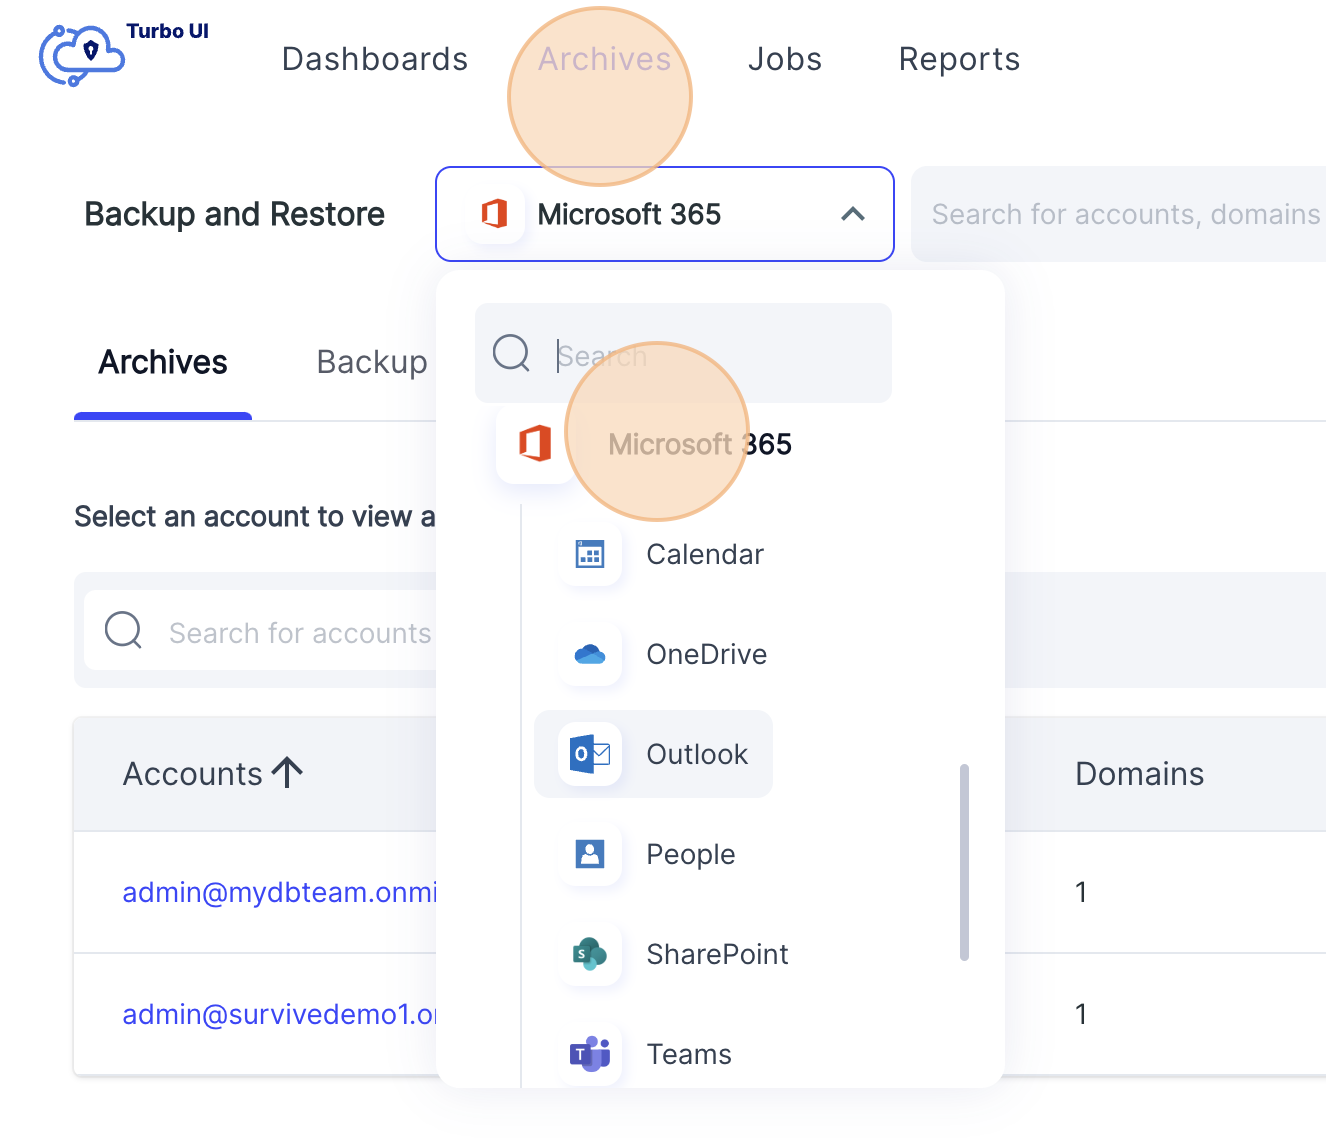The width and height of the screenshot is (1326, 1140).
Task: Select Outlook from the service list
Action: [697, 754]
